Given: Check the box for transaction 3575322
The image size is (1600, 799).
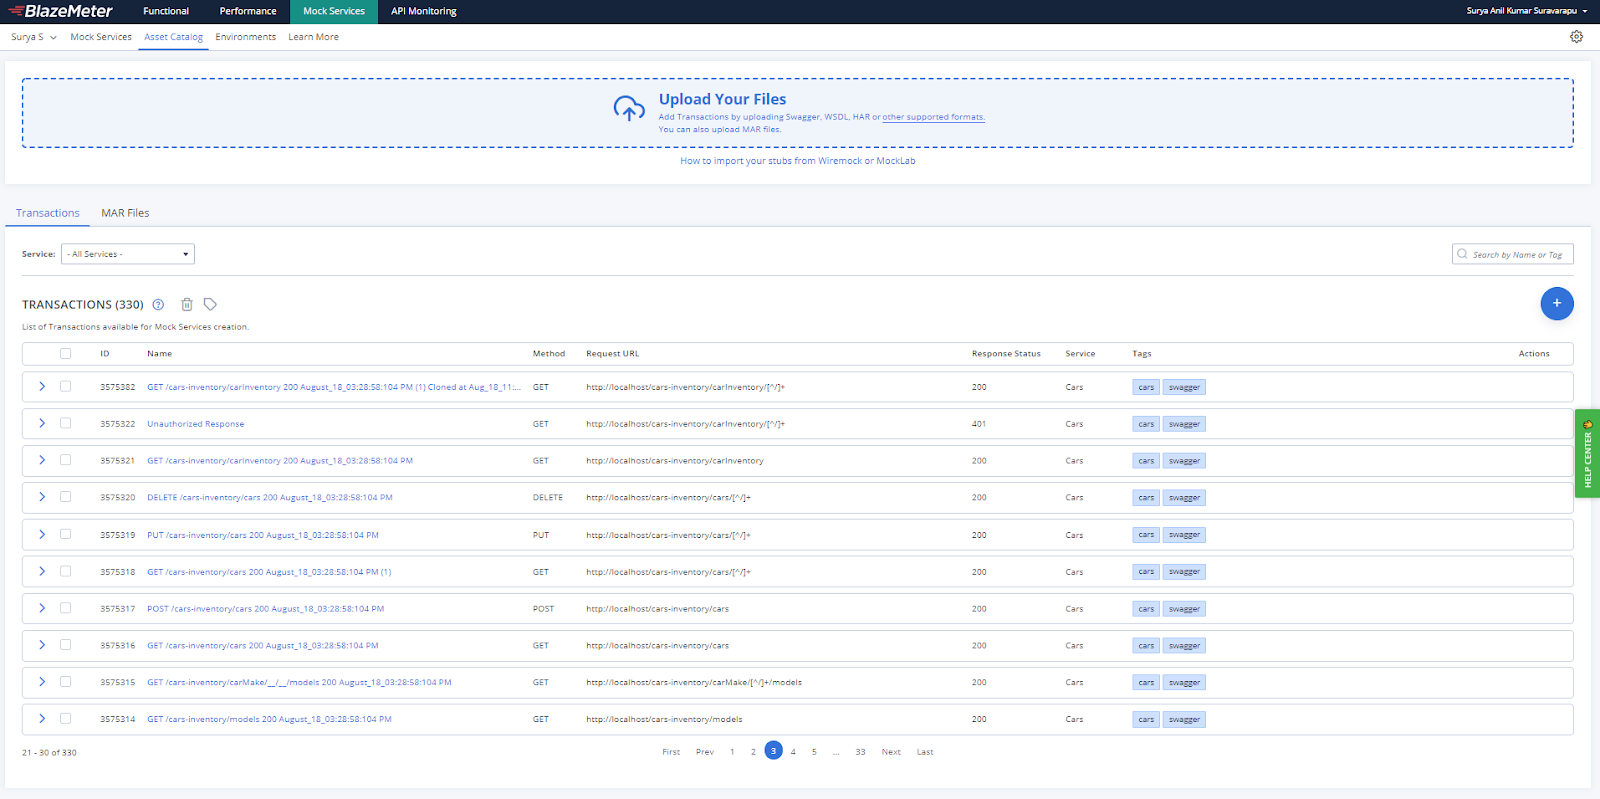Looking at the screenshot, I should click(x=66, y=423).
